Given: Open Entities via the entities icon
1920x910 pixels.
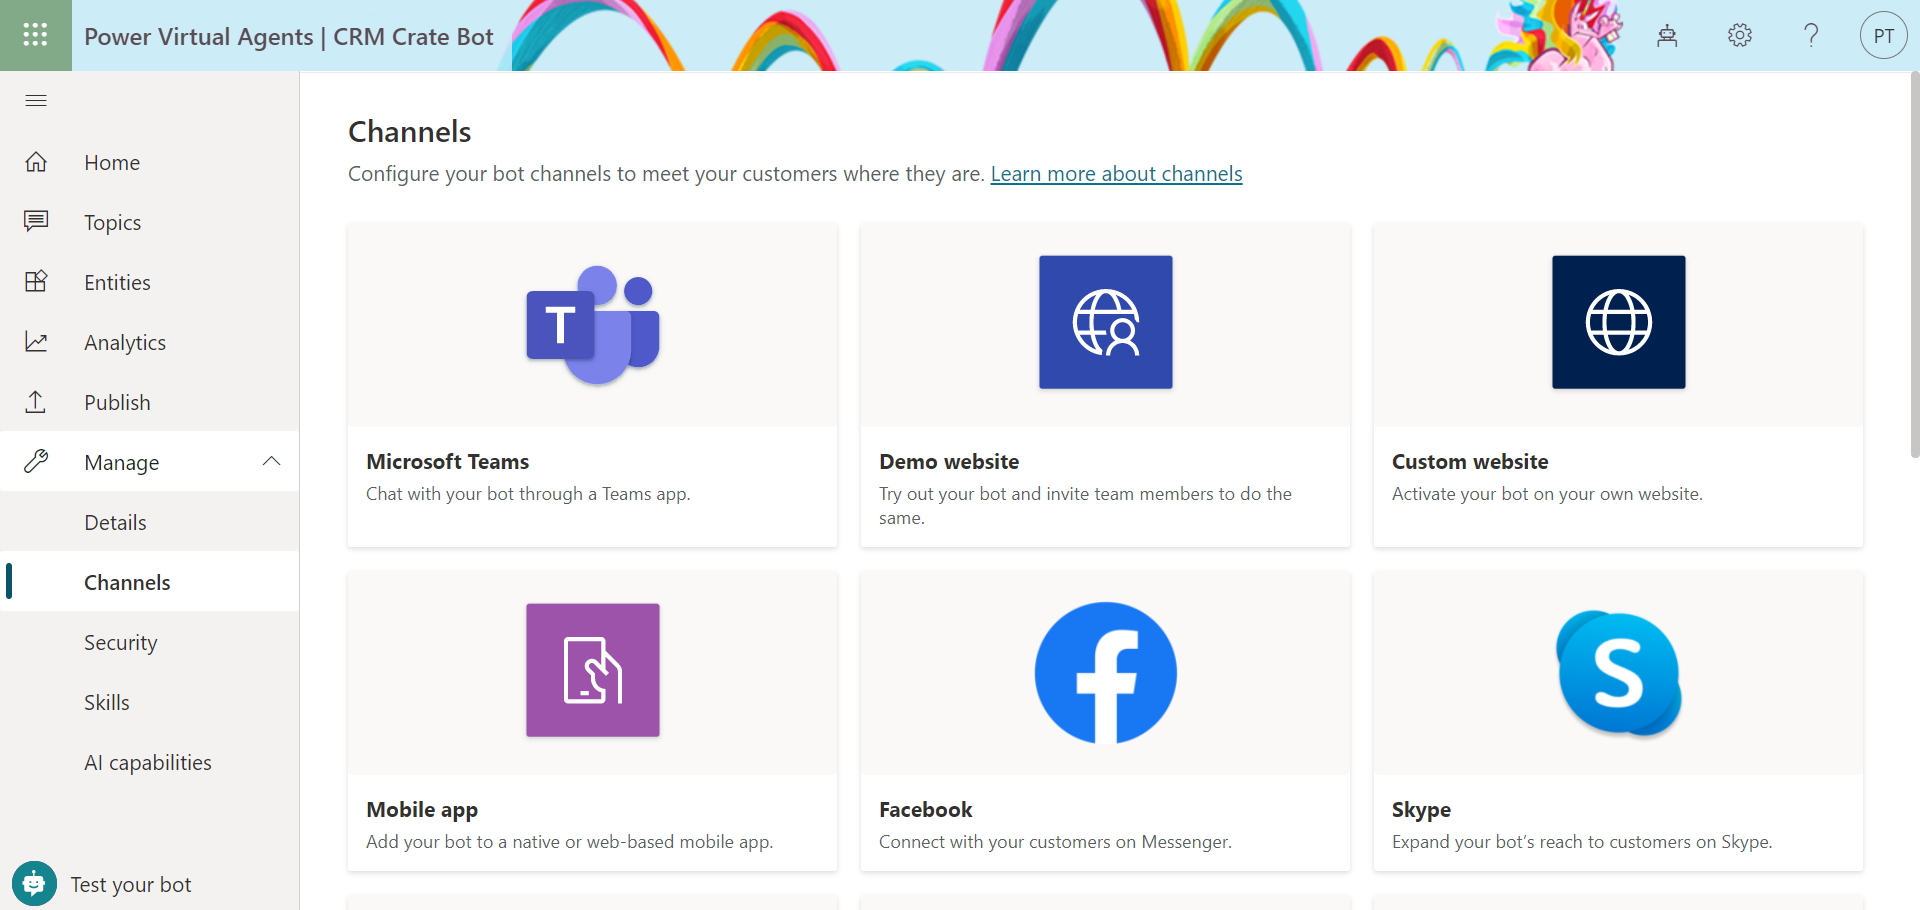Looking at the screenshot, I should tap(35, 281).
